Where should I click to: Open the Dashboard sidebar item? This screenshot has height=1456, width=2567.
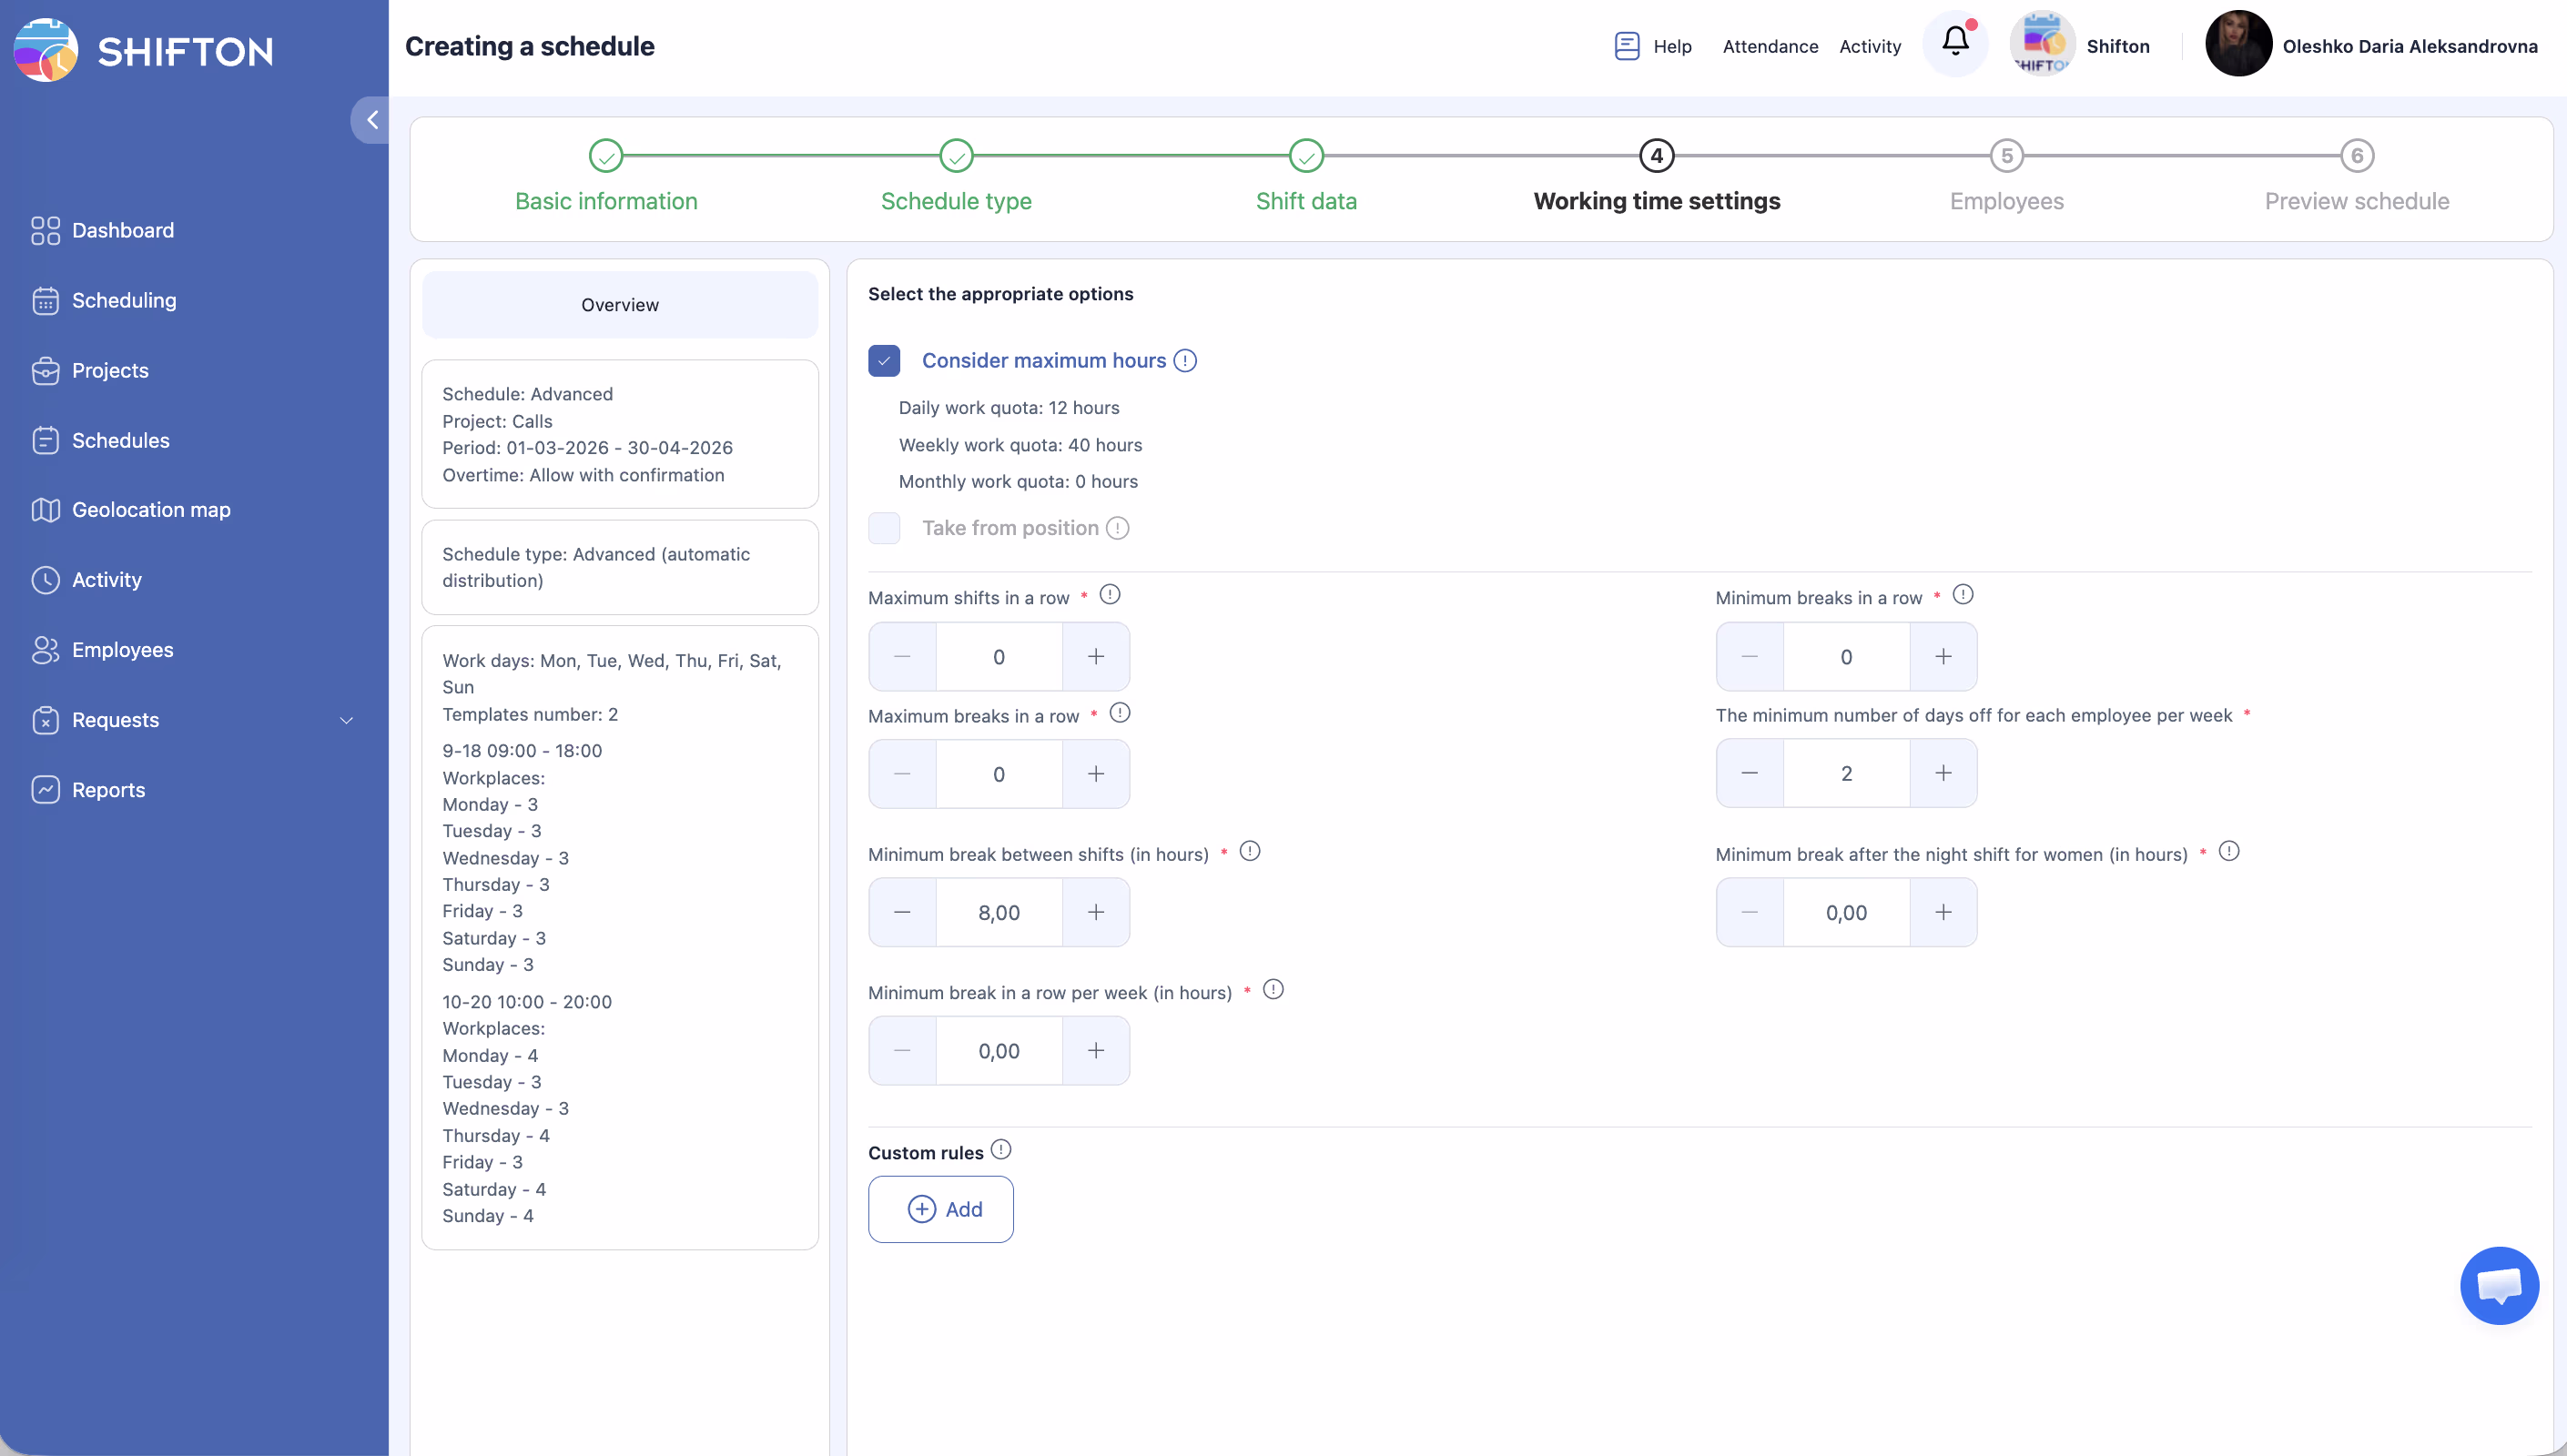pyautogui.click(x=122, y=230)
